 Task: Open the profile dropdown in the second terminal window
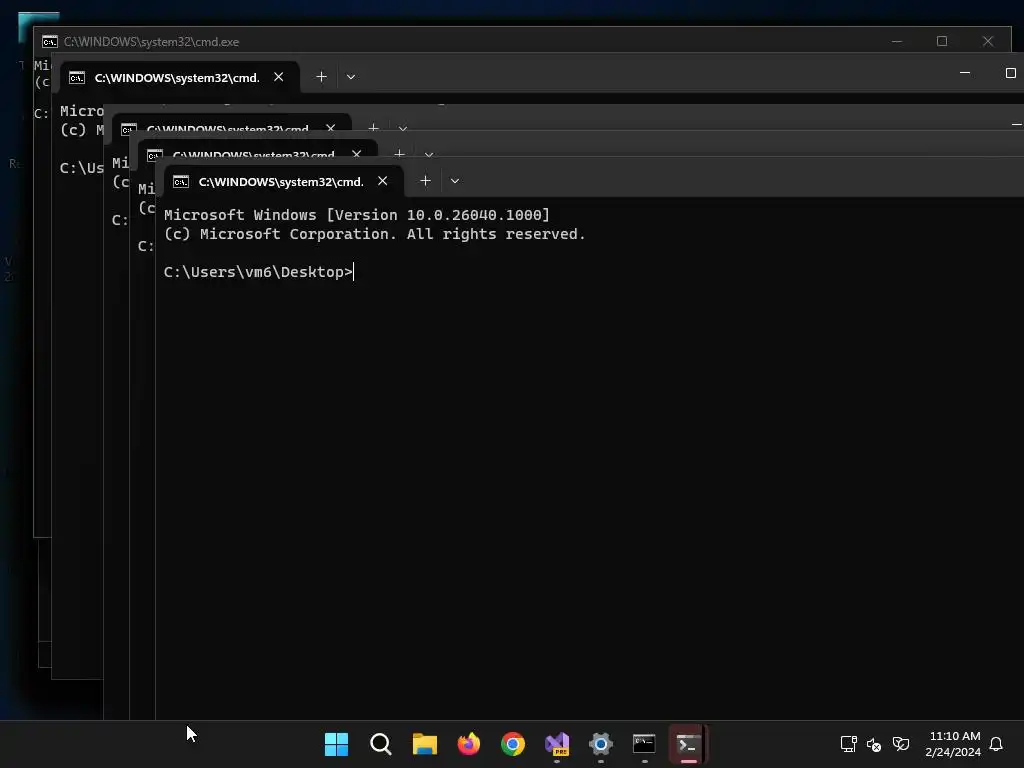[x=351, y=77]
